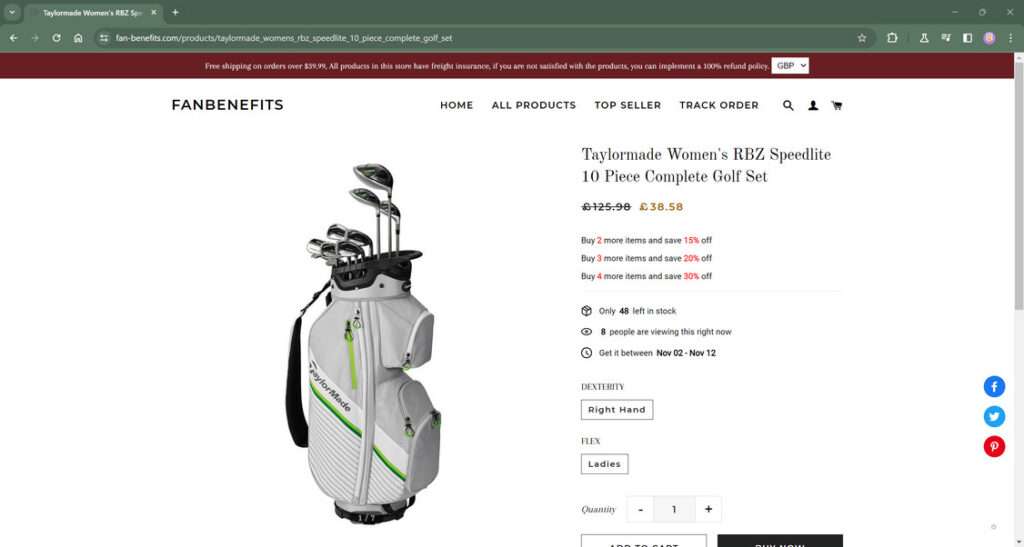View the shopping cart icon
Image resolution: width=1024 pixels, height=547 pixels.
click(x=837, y=105)
